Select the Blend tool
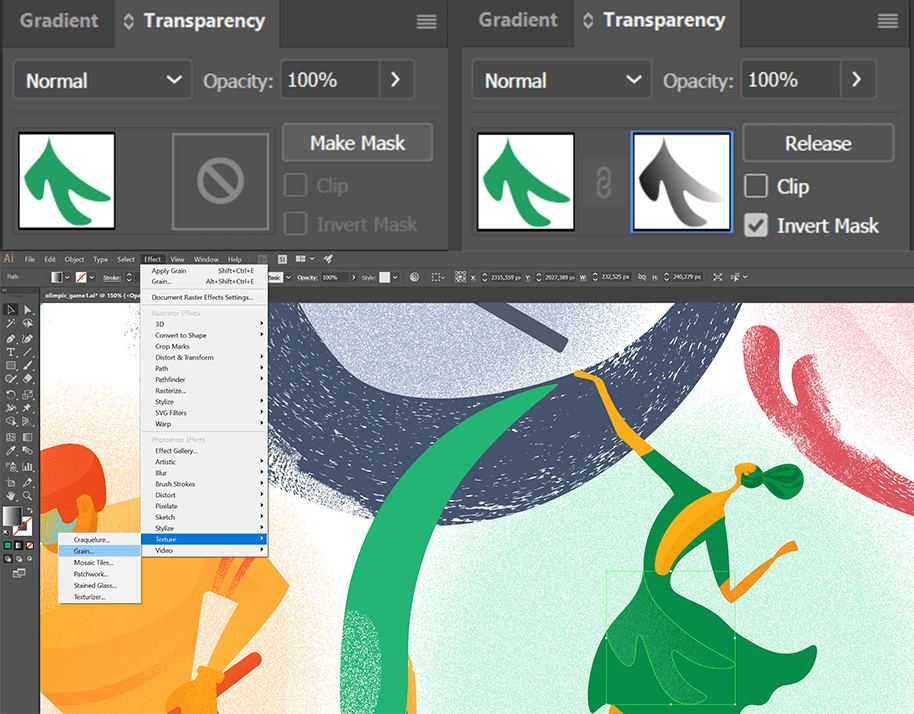The image size is (914, 714). click(27, 451)
